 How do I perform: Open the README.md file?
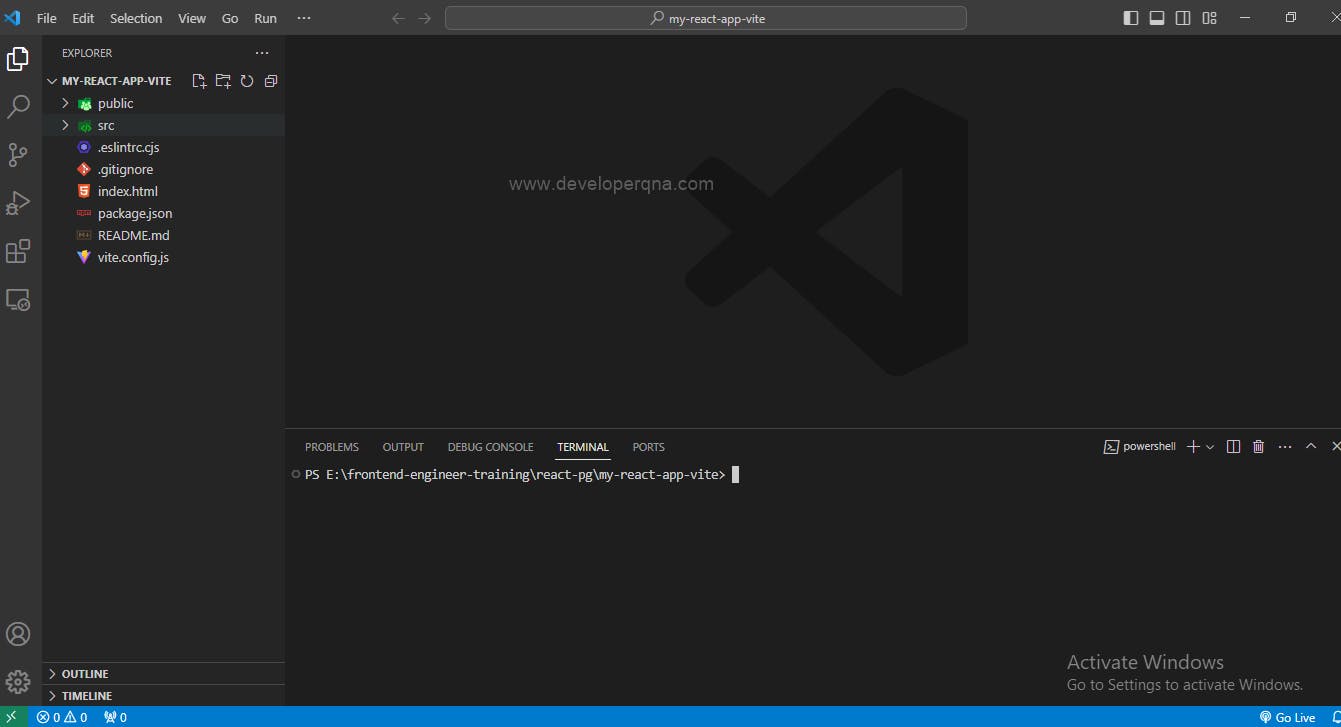point(163,235)
